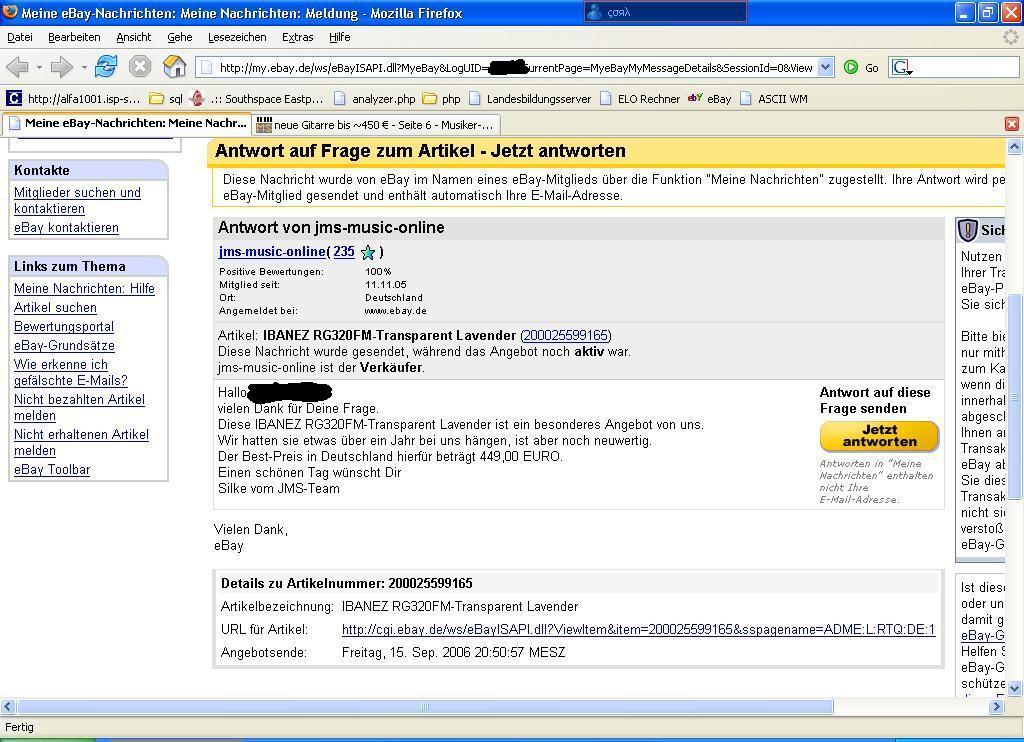
Task: Click Nicht erhaltenen Artikel melden link
Action: click(x=81, y=442)
